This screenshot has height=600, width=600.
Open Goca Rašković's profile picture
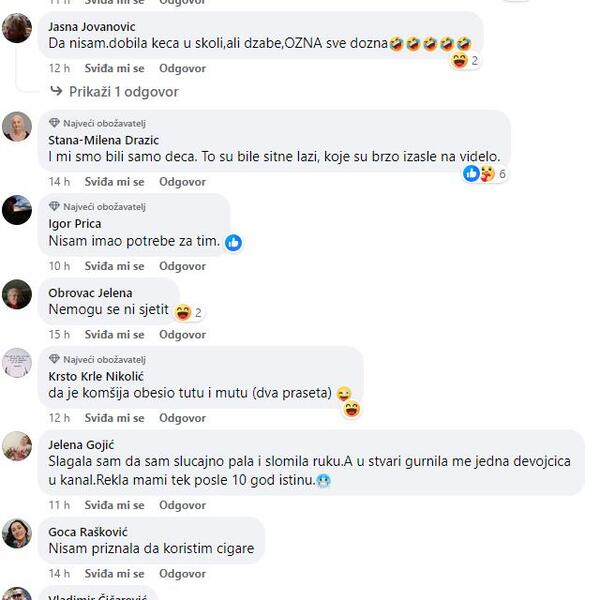coord(17,533)
